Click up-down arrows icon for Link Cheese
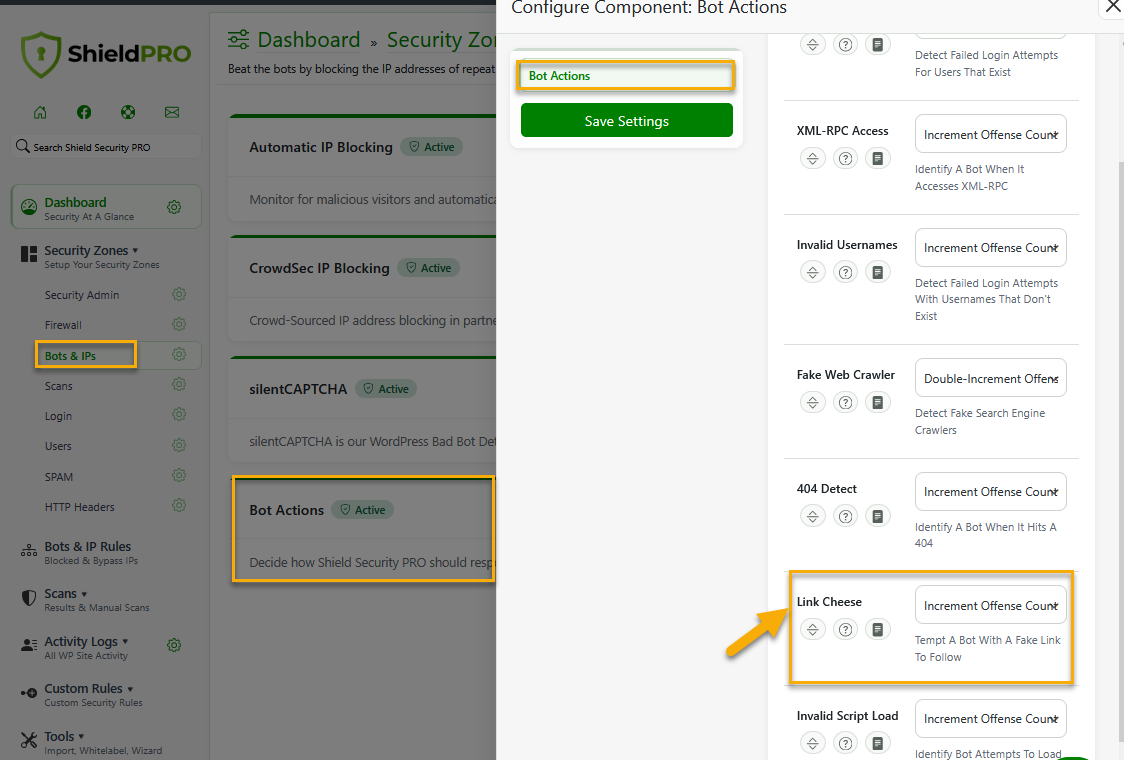The width and height of the screenshot is (1124, 760). 812,630
